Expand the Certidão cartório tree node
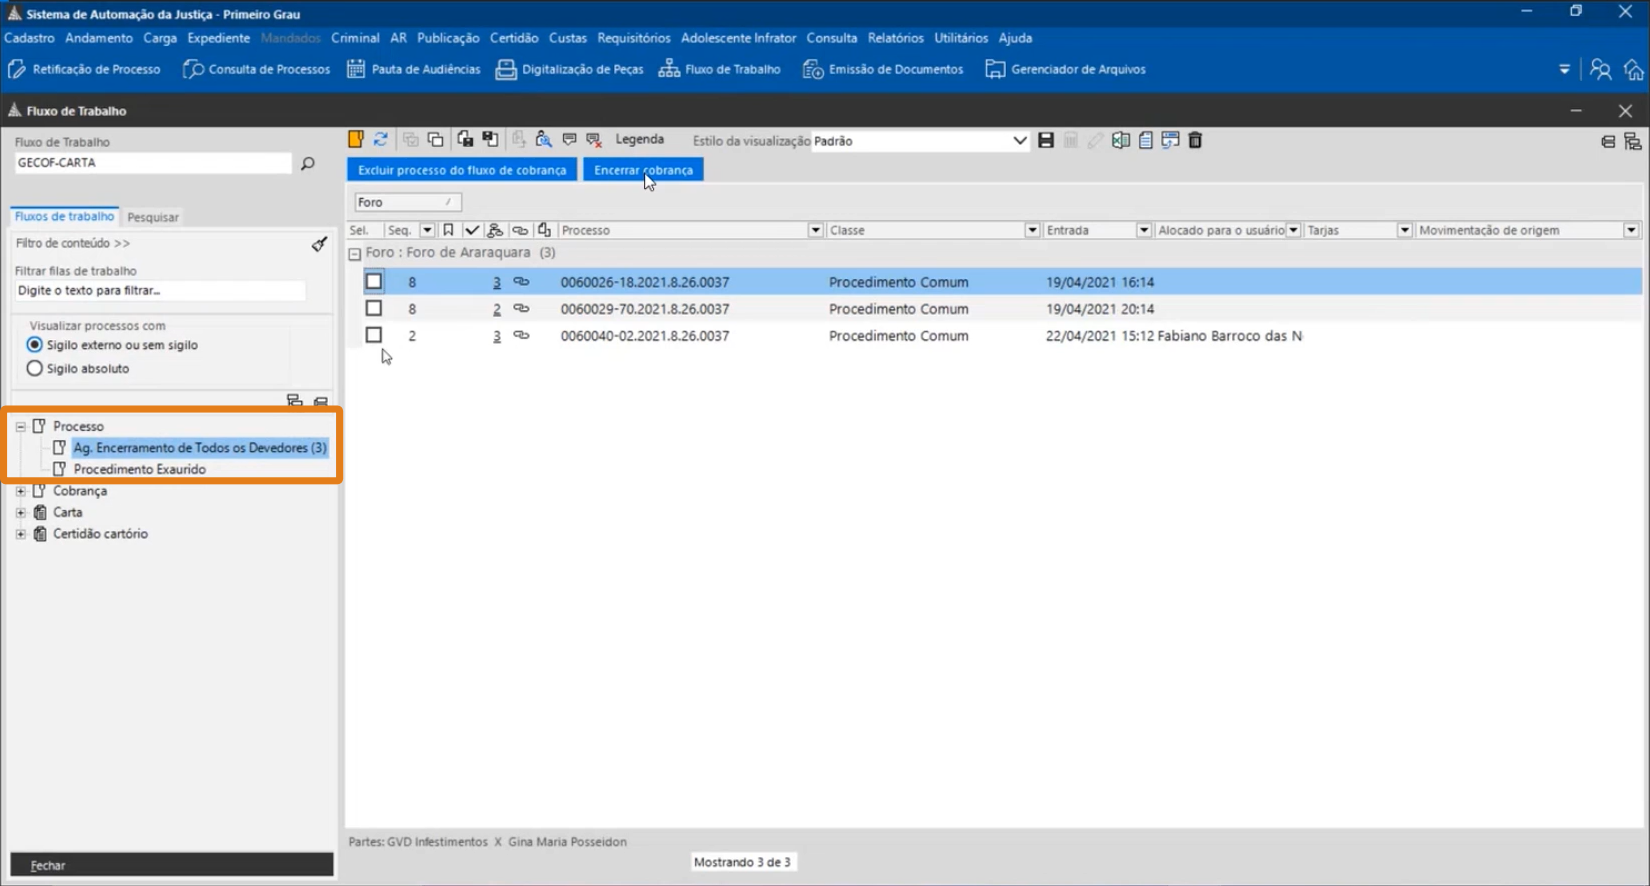1650x886 pixels. point(20,534)
